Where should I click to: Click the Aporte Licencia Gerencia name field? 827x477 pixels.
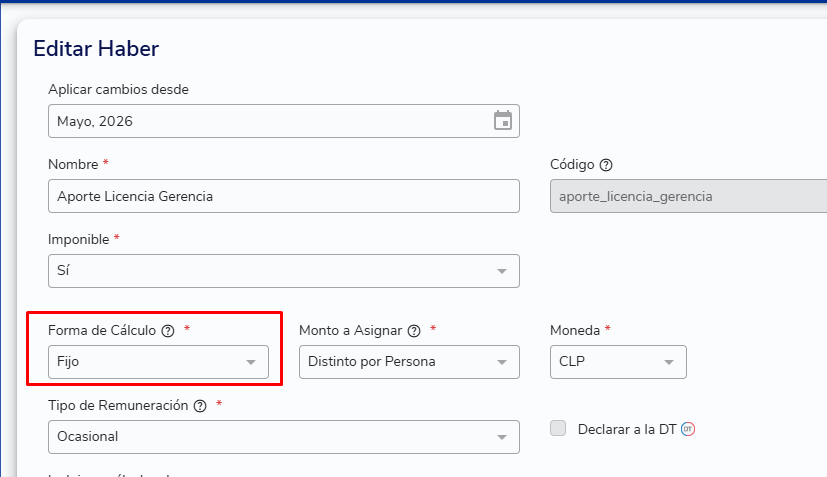point(284,196)
